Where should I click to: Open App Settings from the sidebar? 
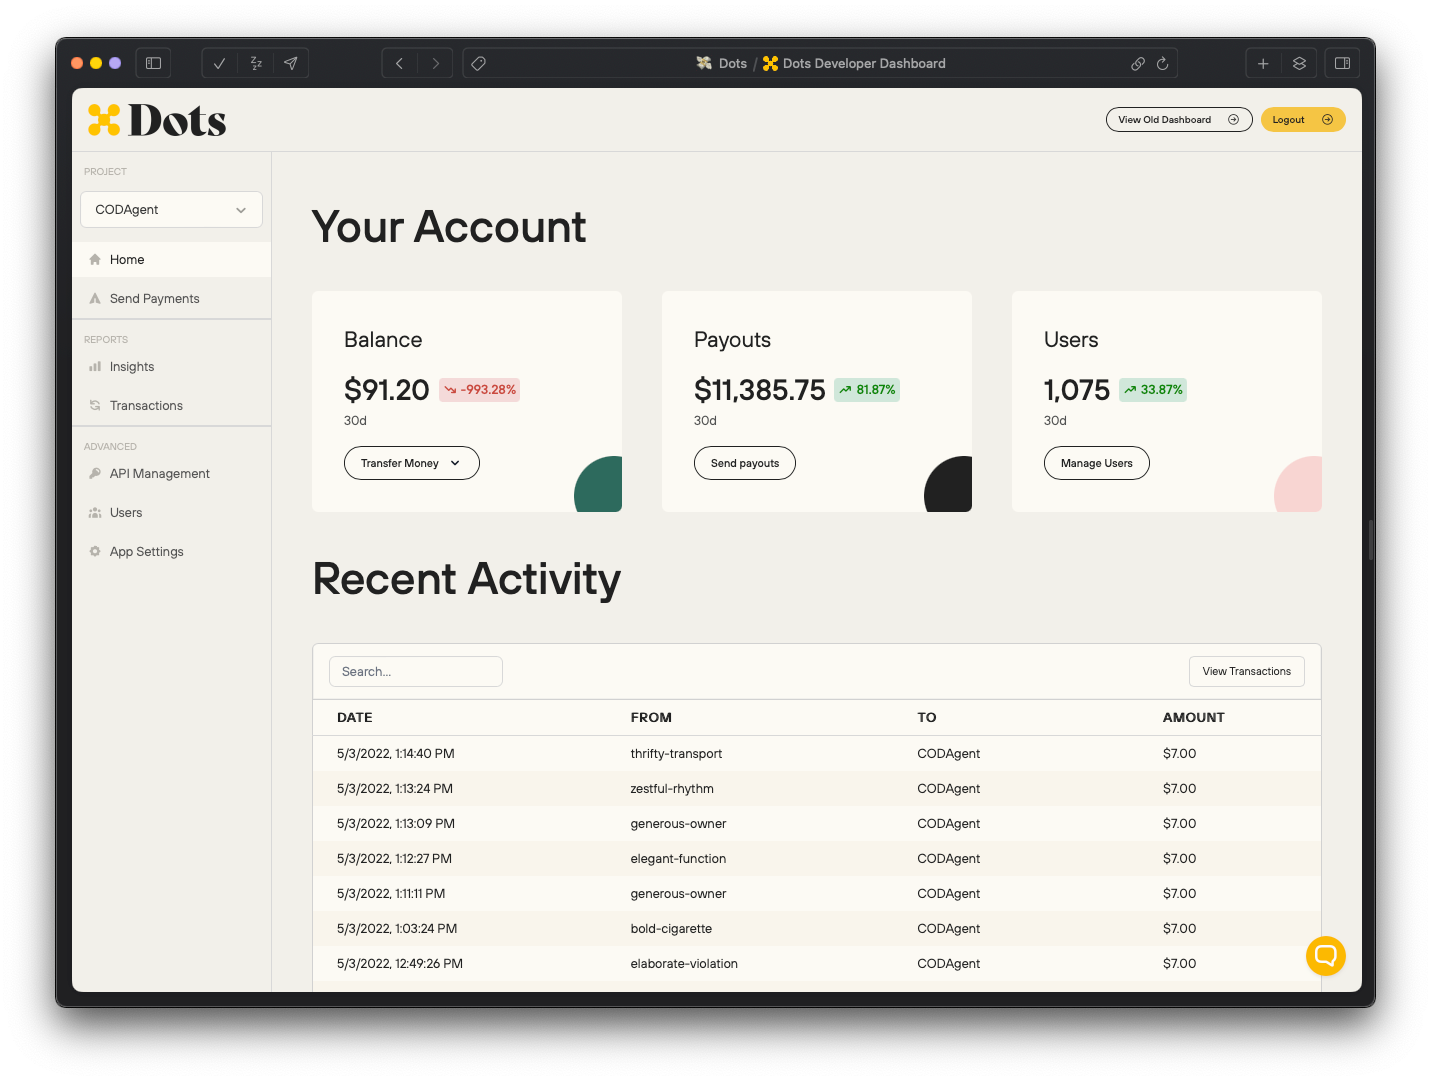pos(146,551)
